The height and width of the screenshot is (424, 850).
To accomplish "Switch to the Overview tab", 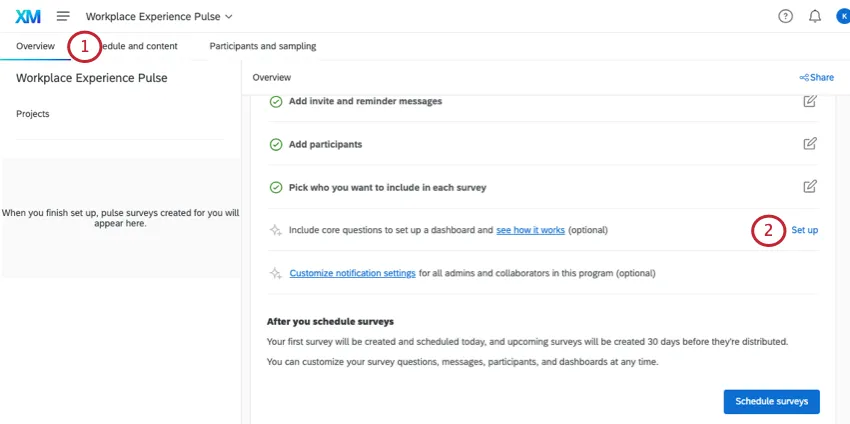I will [35, 46].
